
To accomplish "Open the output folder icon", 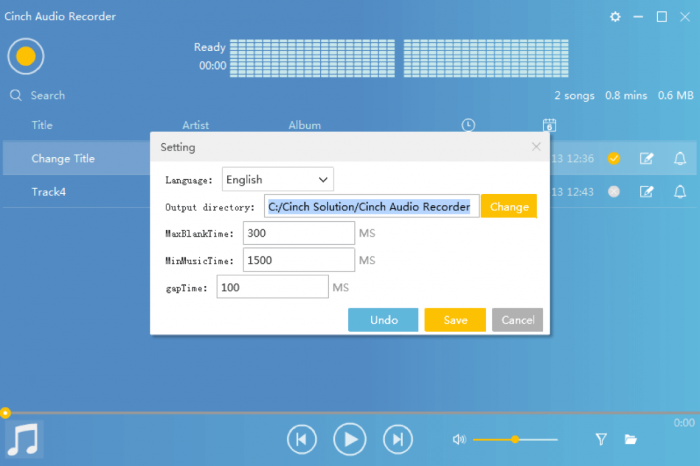I will pos(631,439).
